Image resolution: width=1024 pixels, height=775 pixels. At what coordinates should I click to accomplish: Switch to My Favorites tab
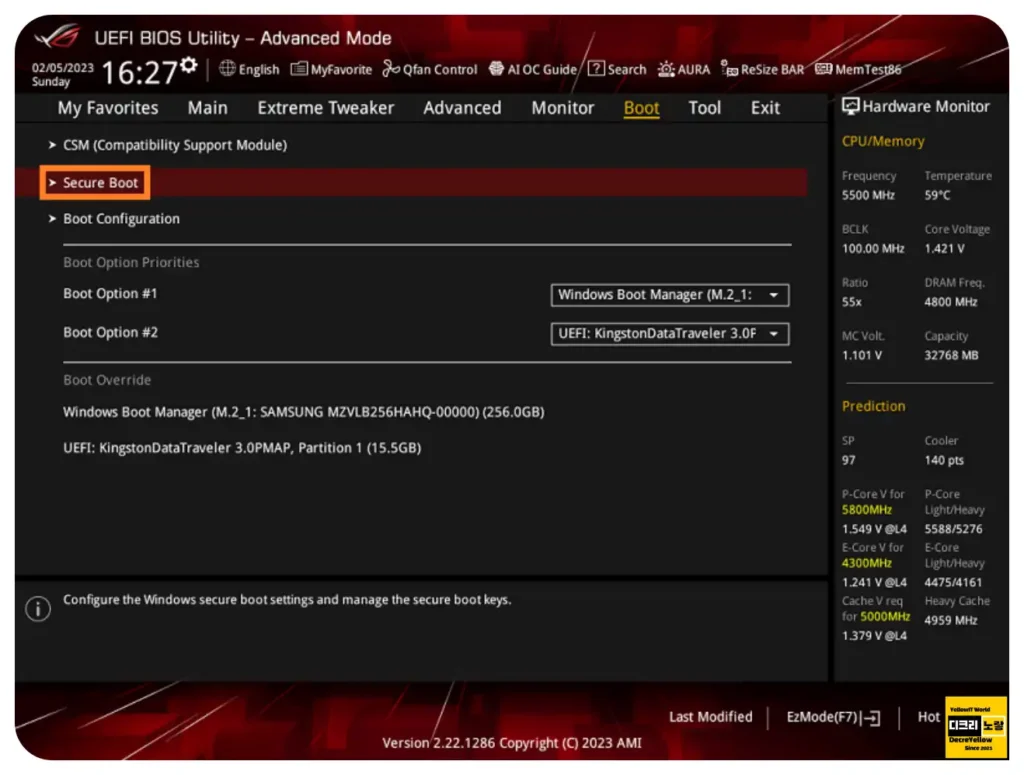[108, 108]
